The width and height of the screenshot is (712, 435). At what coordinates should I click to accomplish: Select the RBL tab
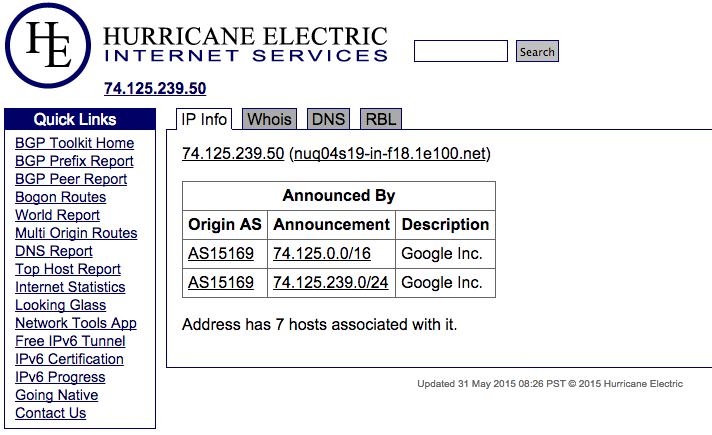click(381, 120)
